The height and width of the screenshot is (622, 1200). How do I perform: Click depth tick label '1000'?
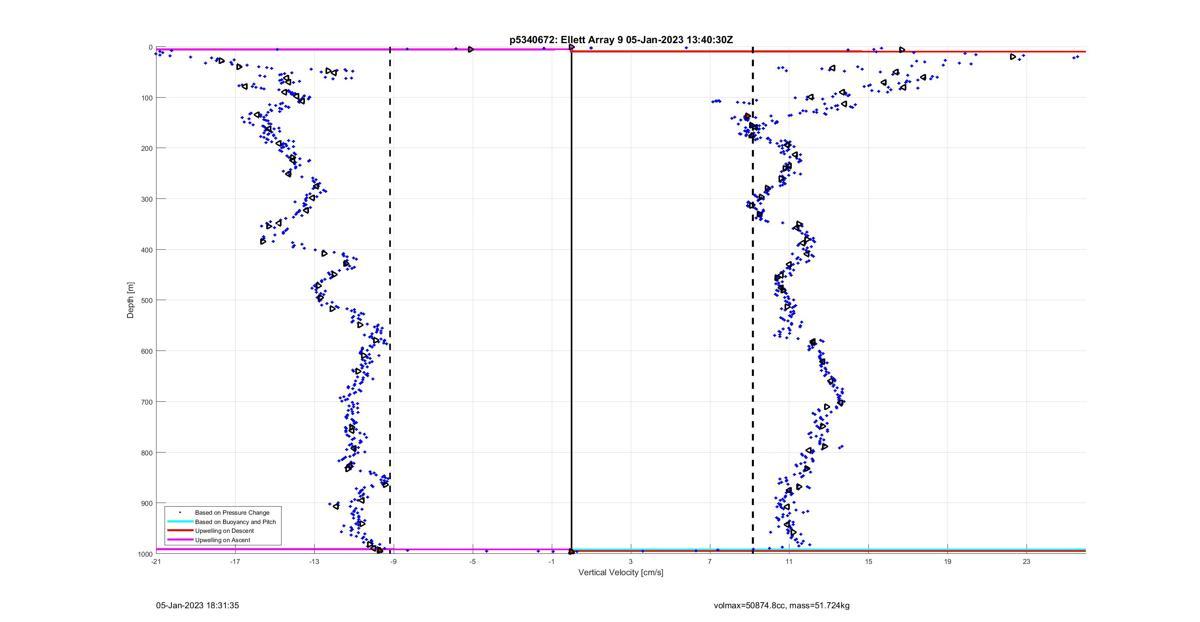[144, 554]
